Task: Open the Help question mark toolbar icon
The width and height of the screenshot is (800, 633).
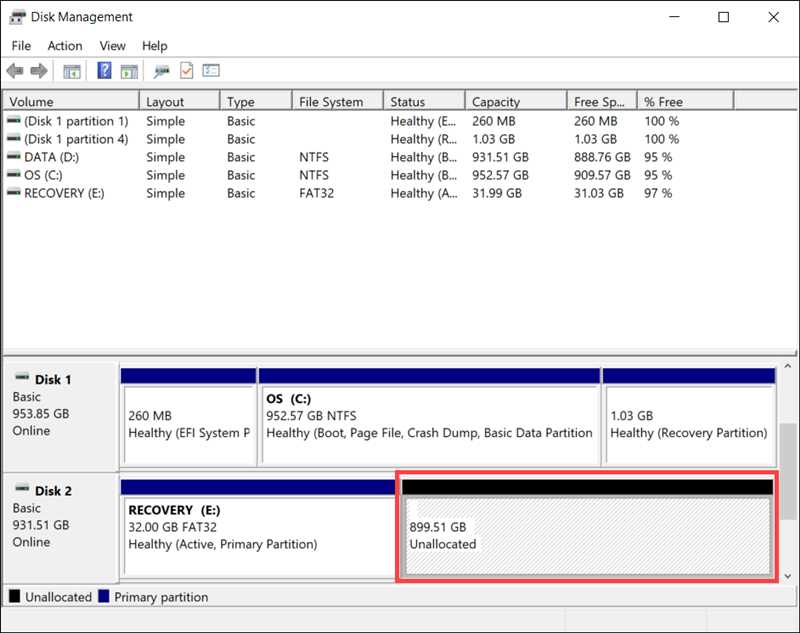Action: 104,70
